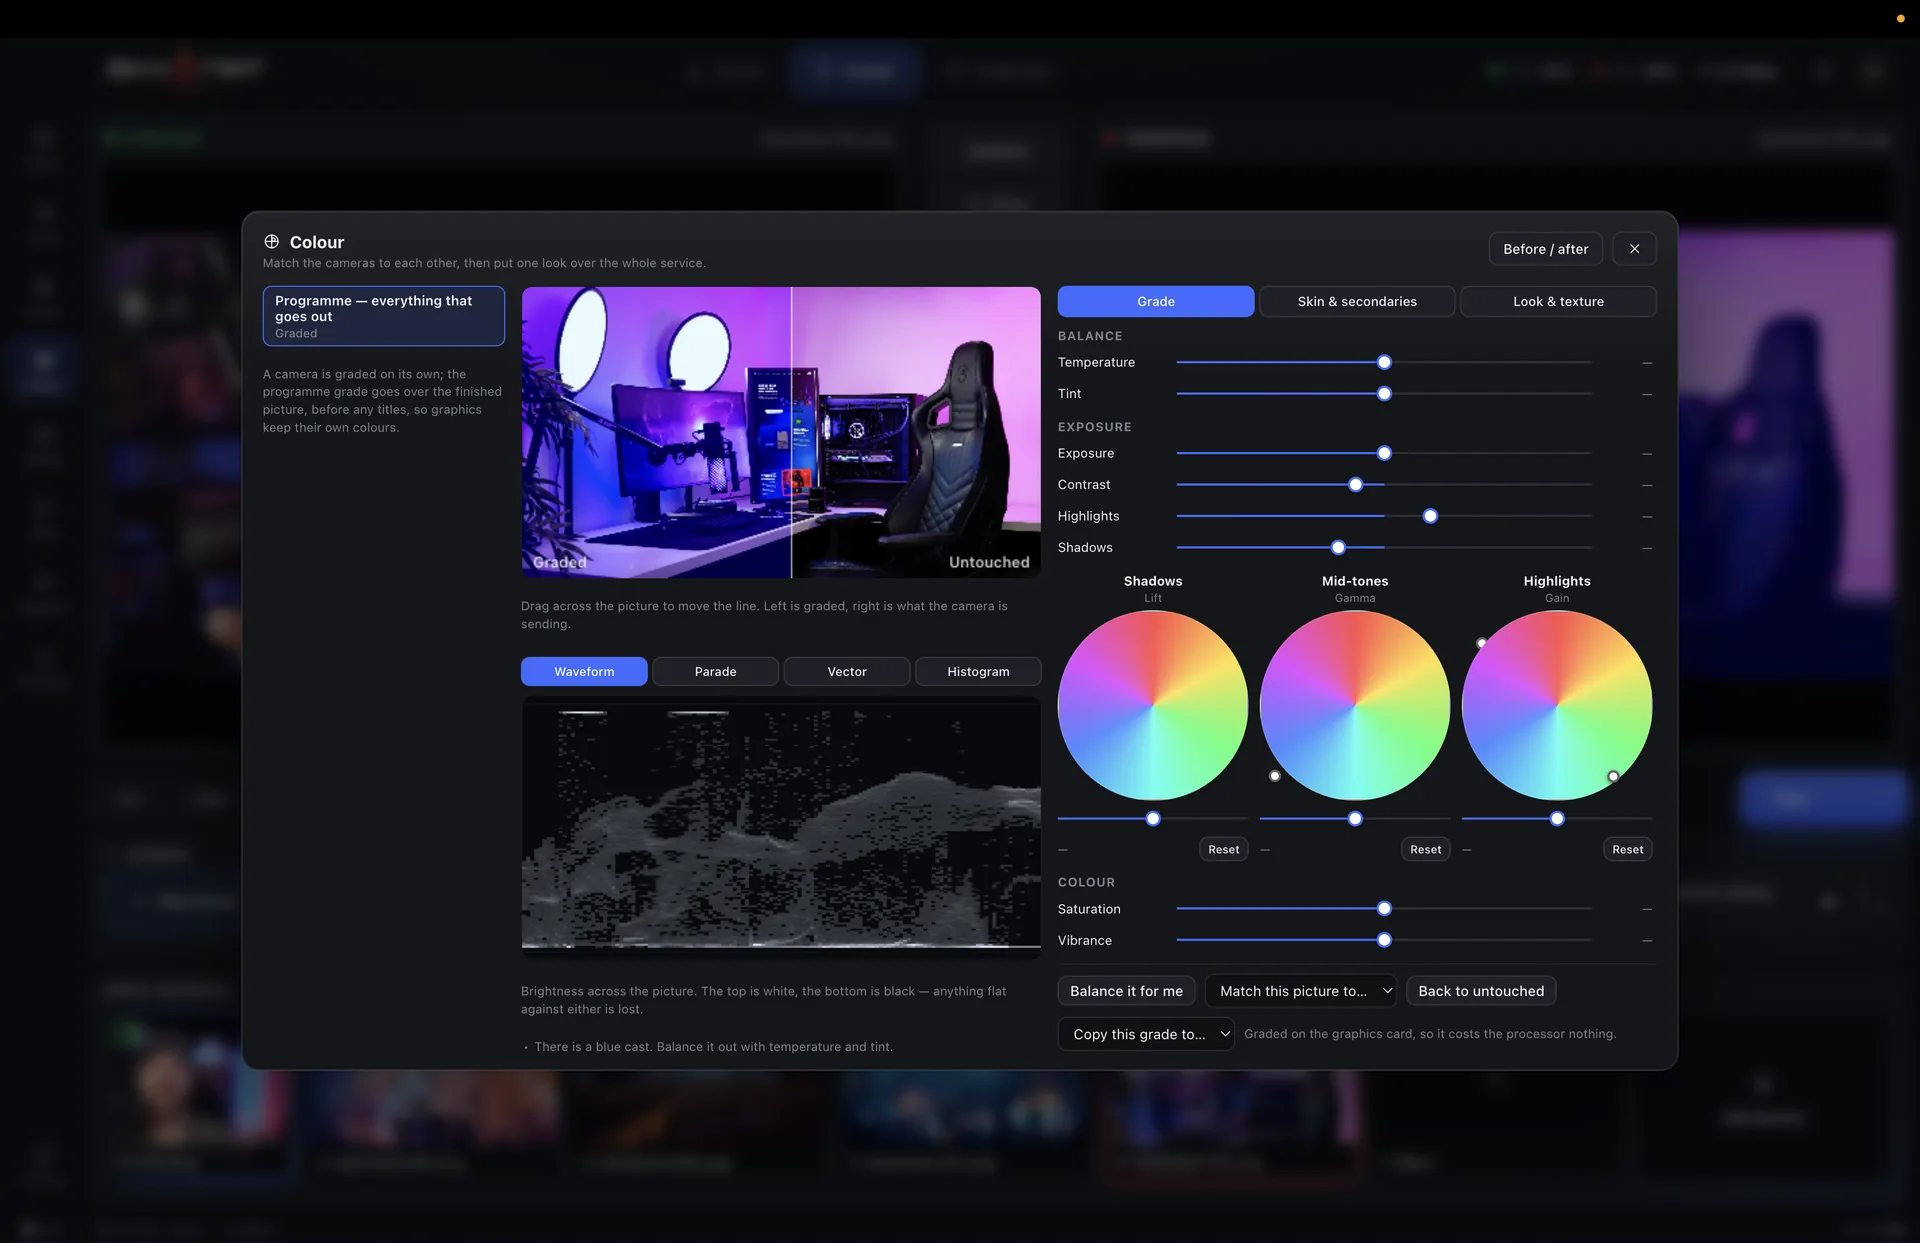
Task: Reset the Mid-tones Gamma wheel
Action: coord(1425,849)
